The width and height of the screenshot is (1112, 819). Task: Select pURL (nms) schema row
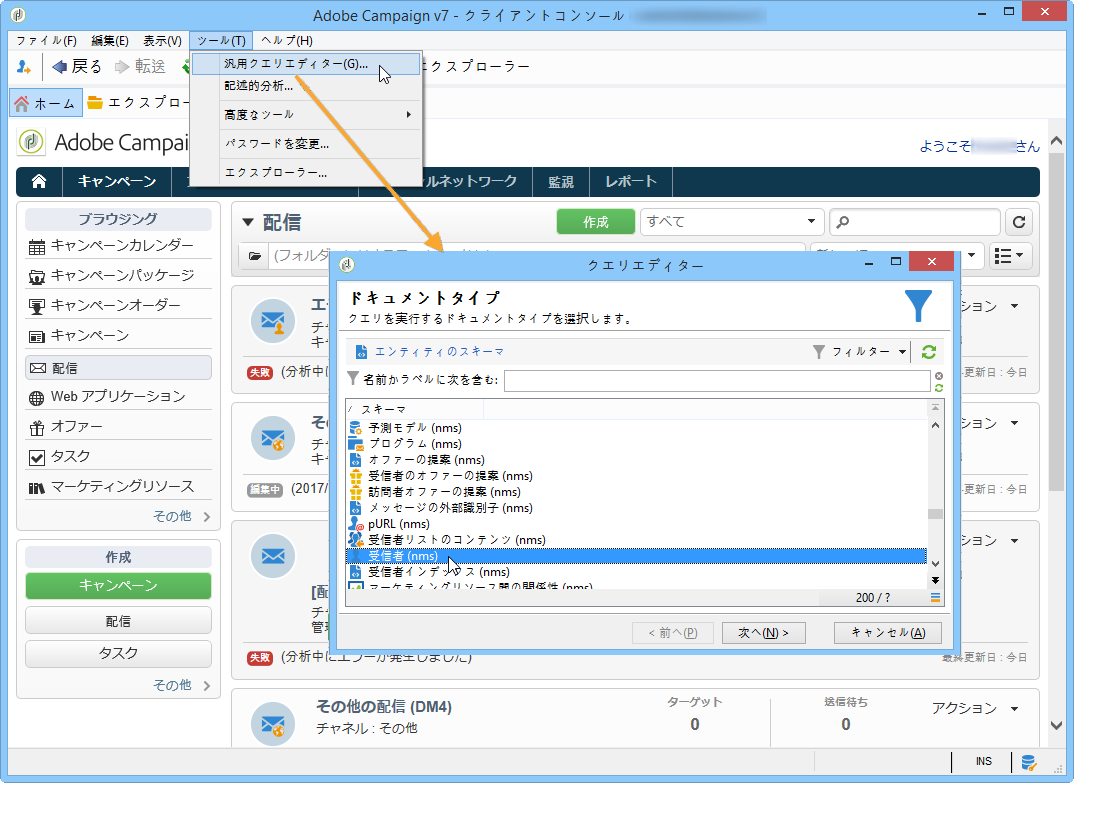click(399, 524)
